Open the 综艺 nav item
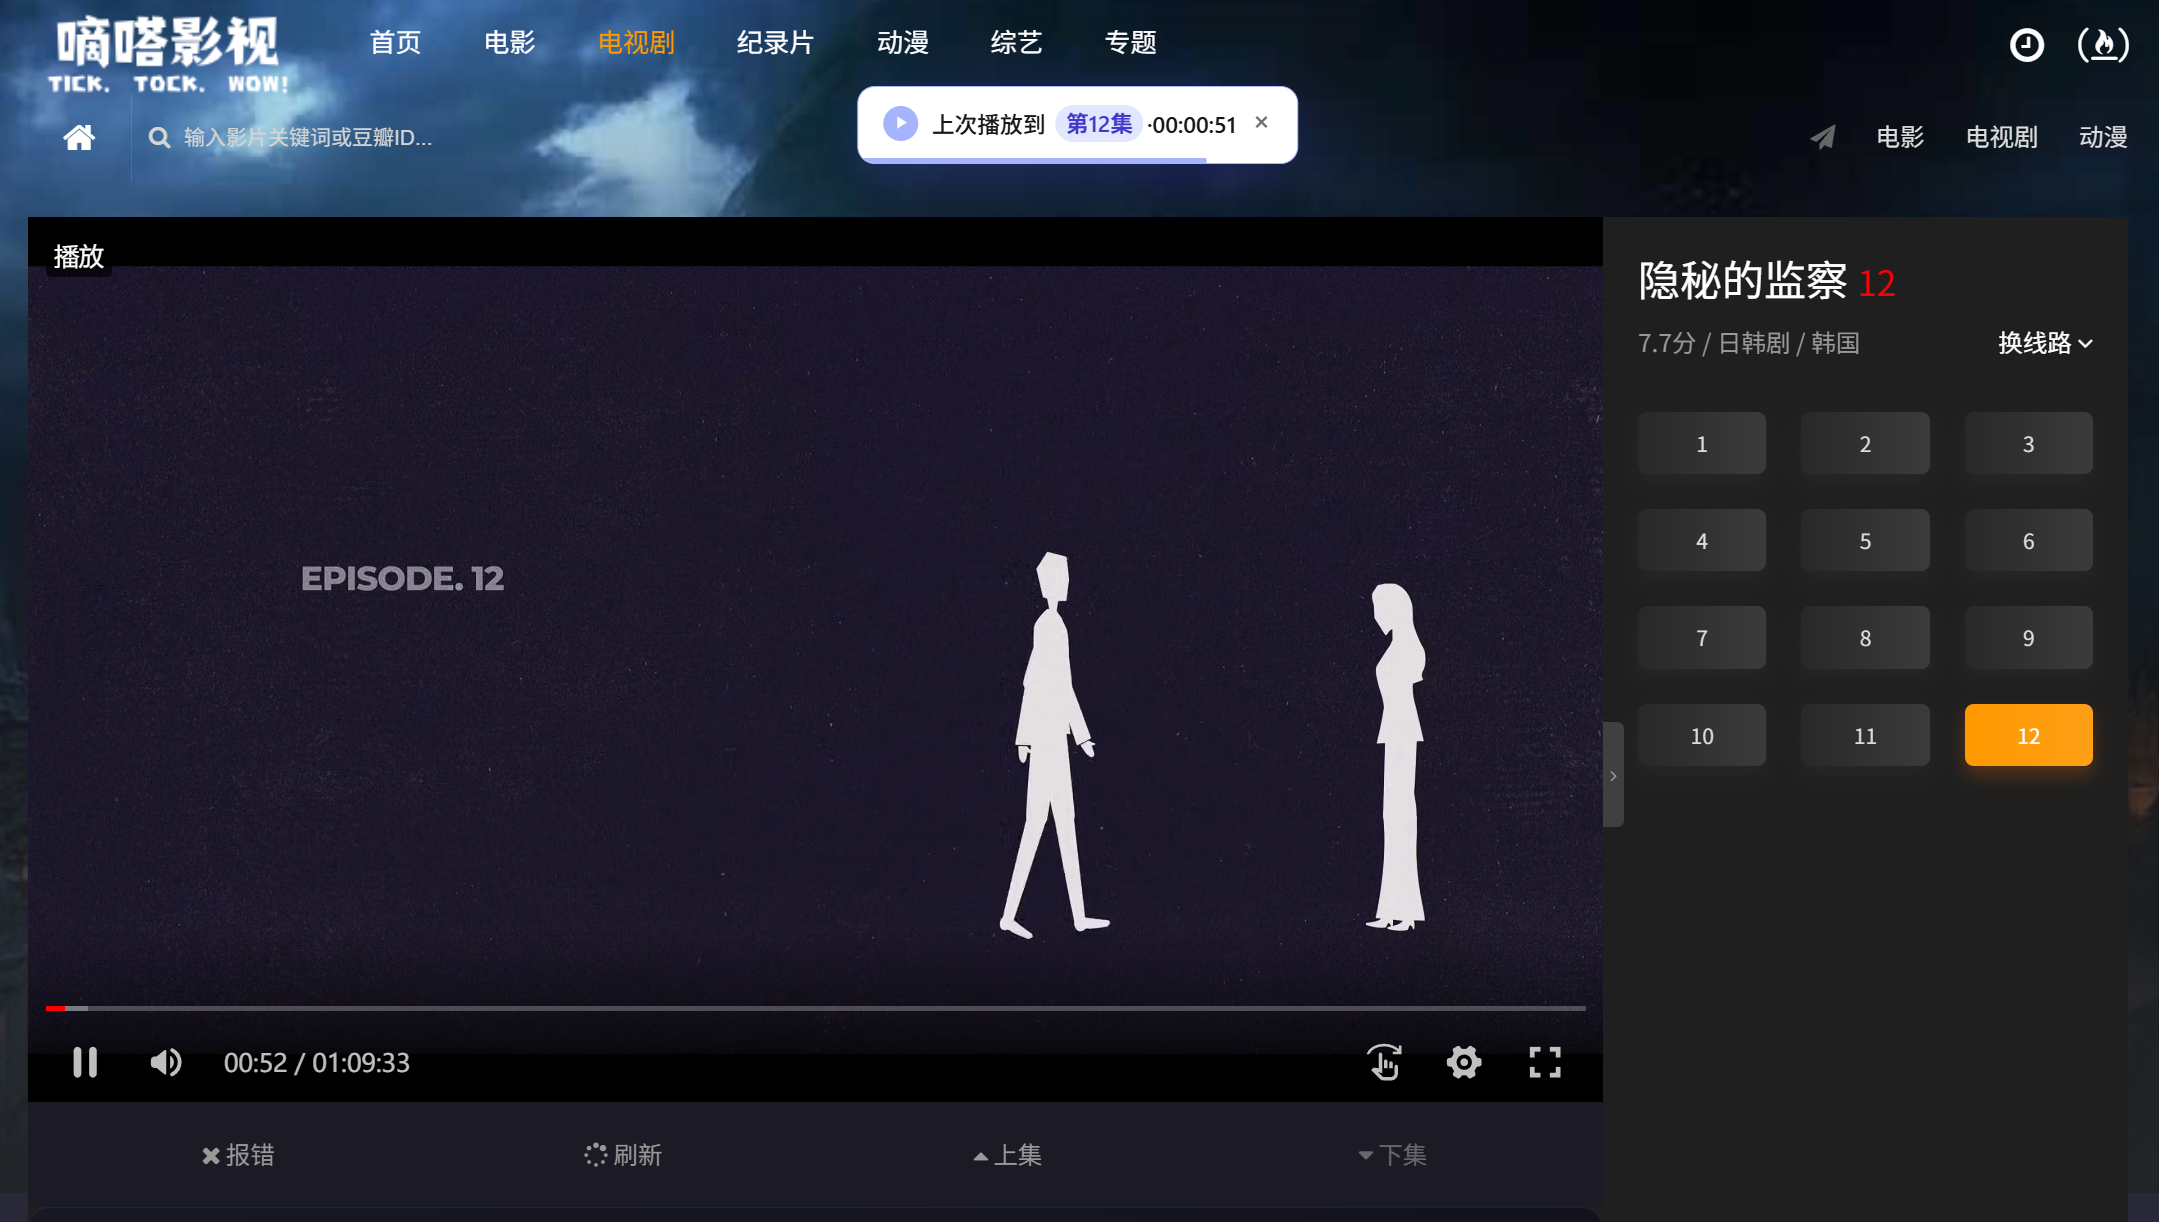2159x1222 pixels. coord(1016,42)
